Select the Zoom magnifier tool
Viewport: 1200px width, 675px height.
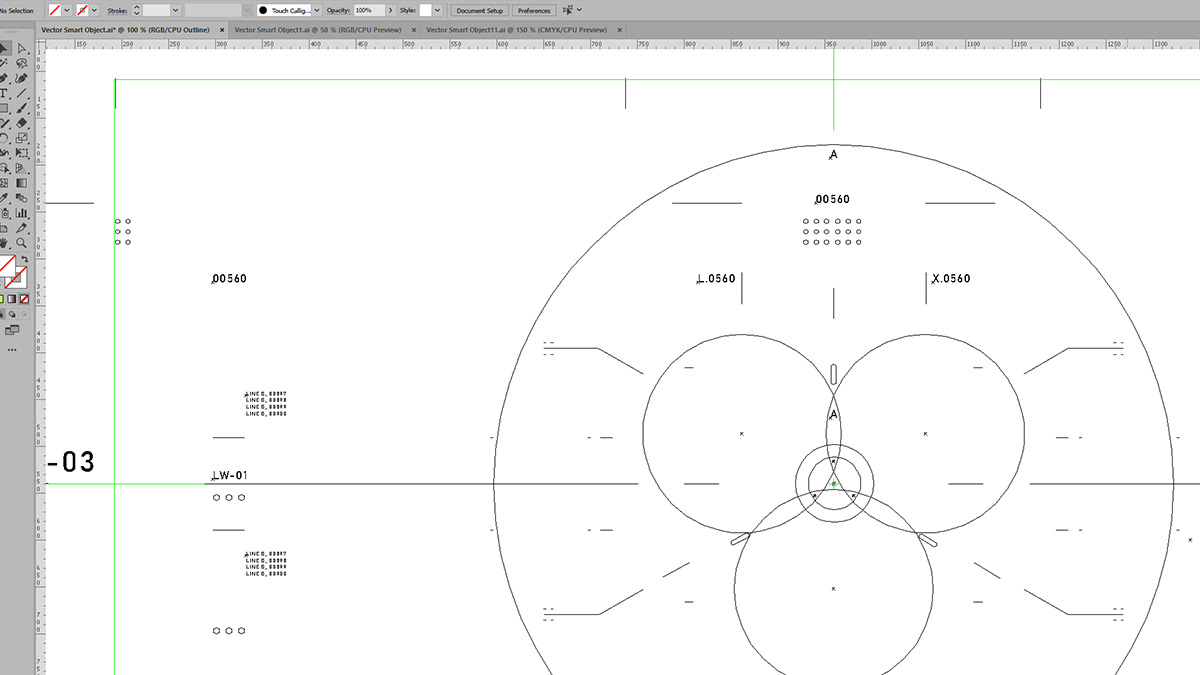[x=21, y=243]
